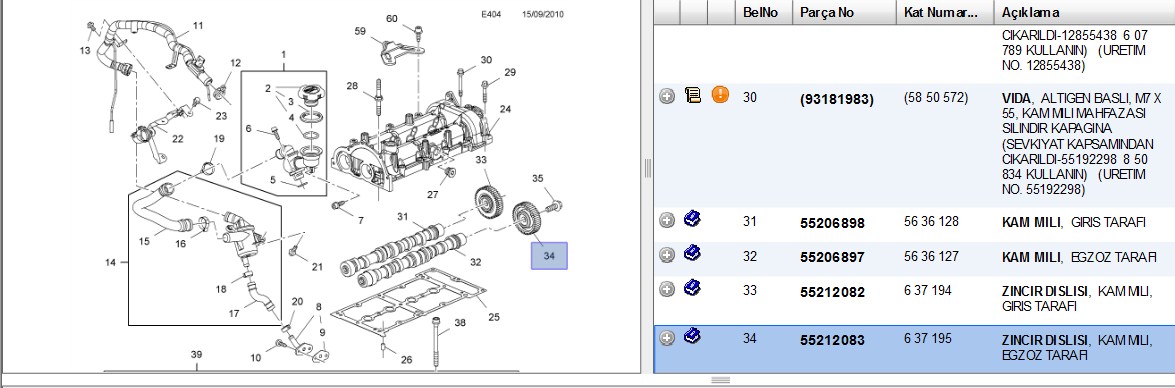Click catalogue number 6 37 195
The image size is (1175, 388).
[928, 339]
